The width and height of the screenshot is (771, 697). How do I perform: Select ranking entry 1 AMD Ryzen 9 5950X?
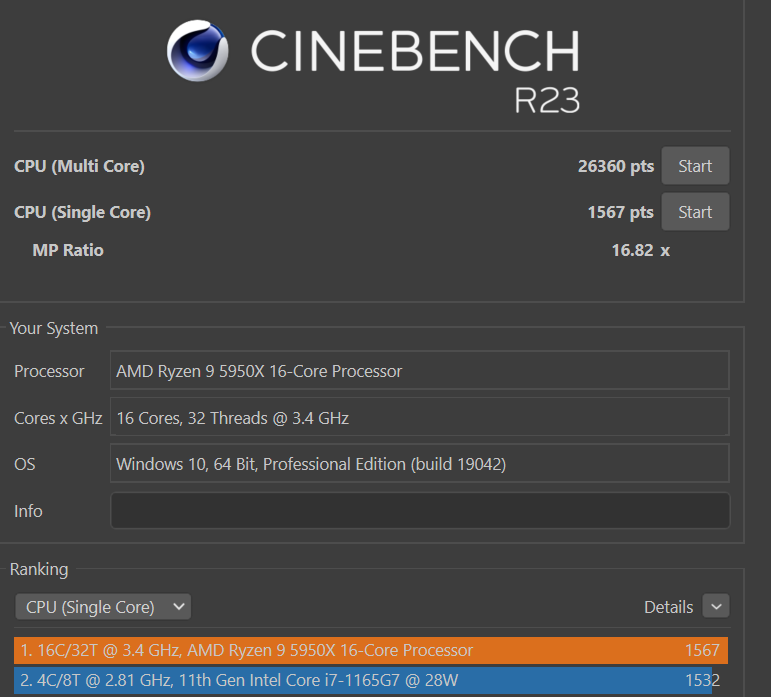(x=371, y=650)
